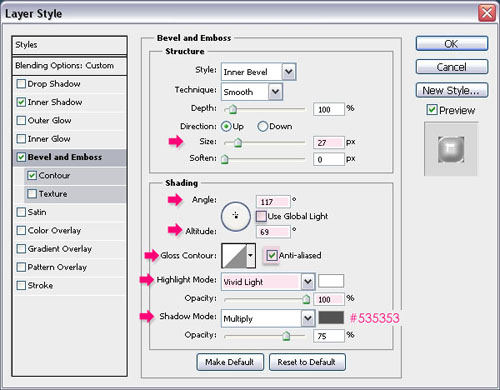The width and height of the screenshot is (500, 390).
Task: Click the Soften slider handle
Action: tap(225, 159)
